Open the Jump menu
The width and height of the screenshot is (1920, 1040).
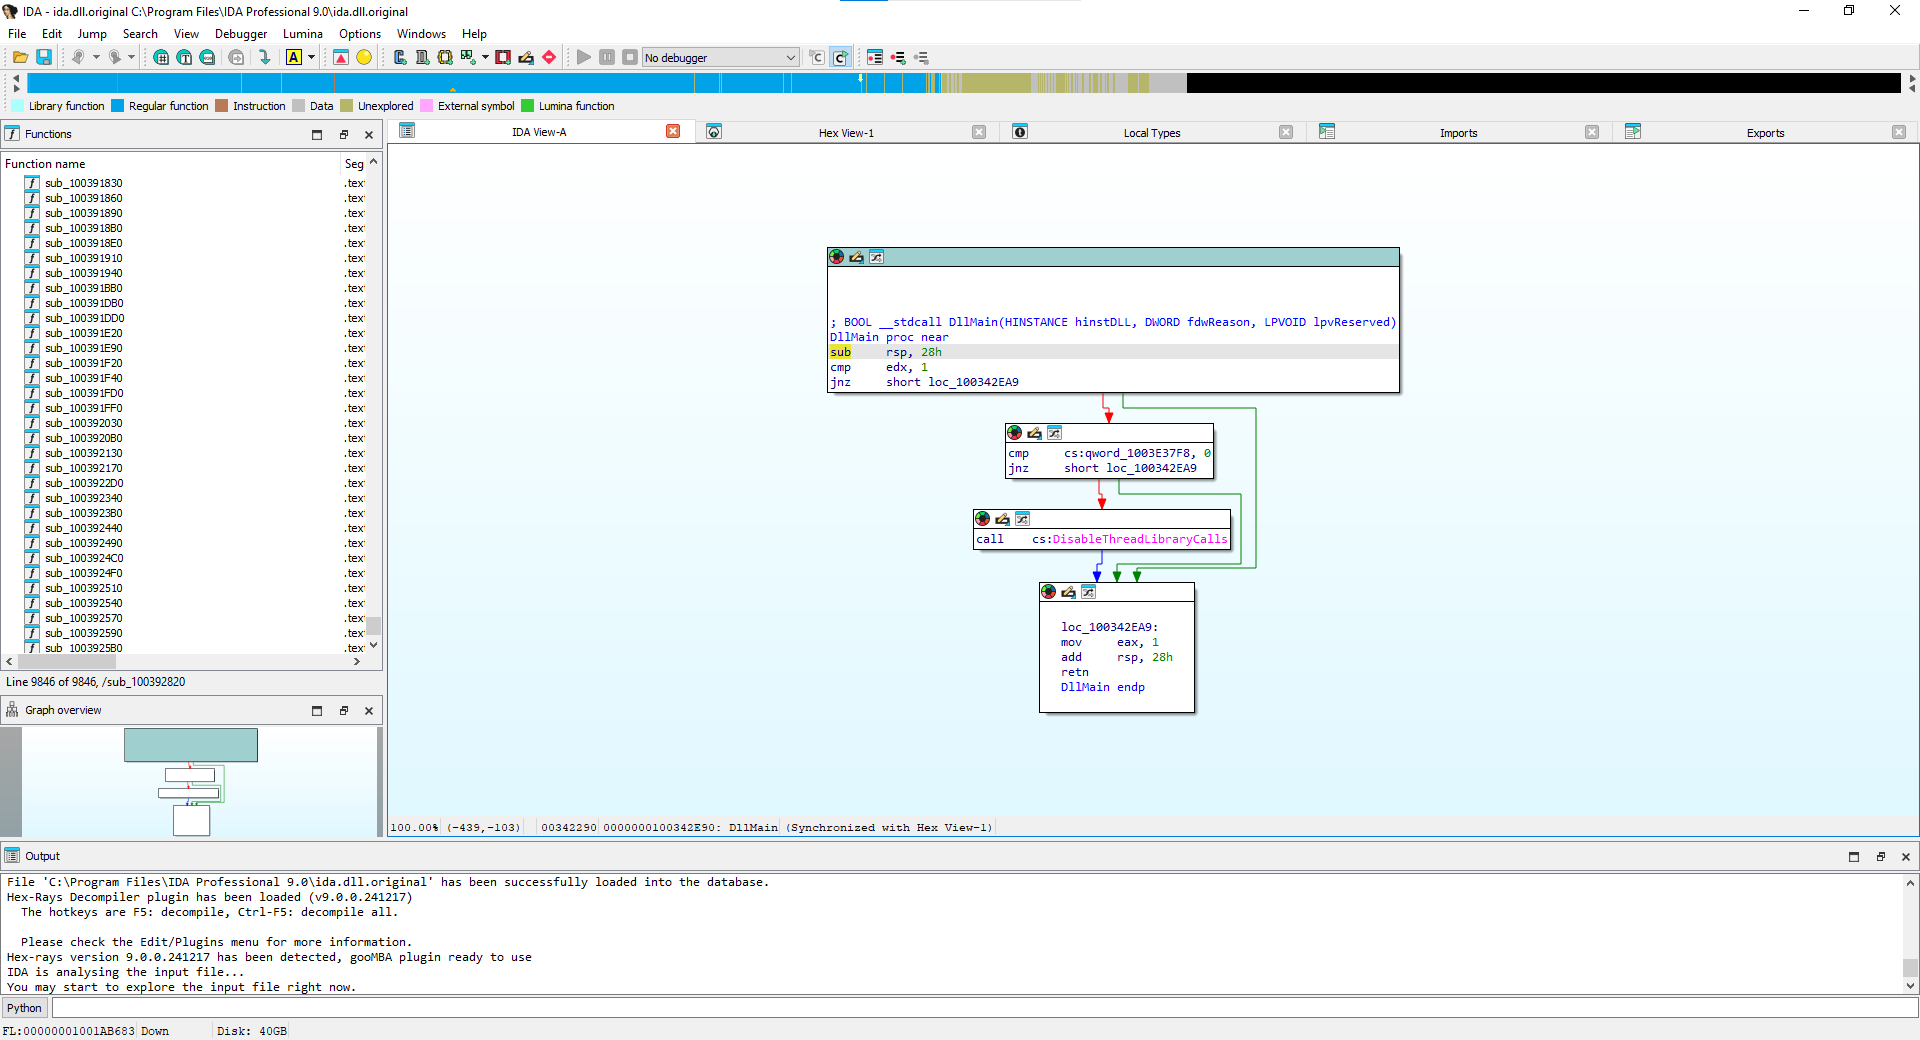click(x=92, y=33)
